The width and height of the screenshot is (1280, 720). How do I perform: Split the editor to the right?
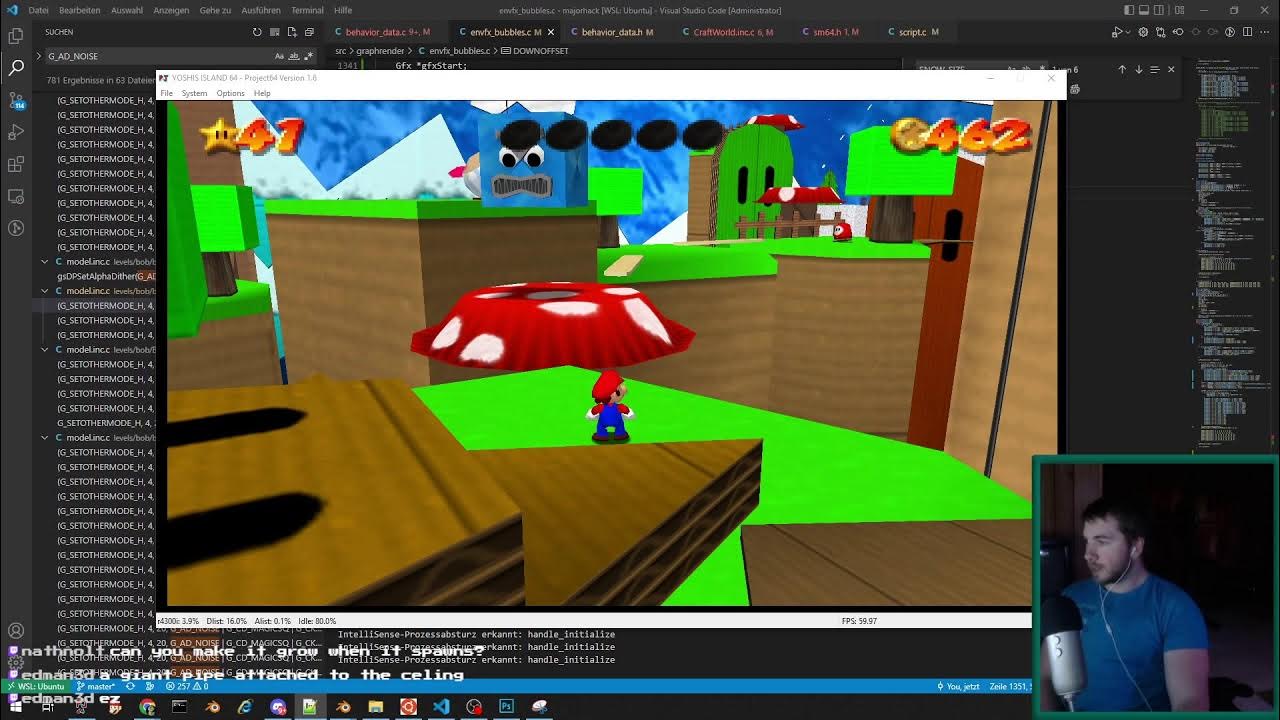1247,32
